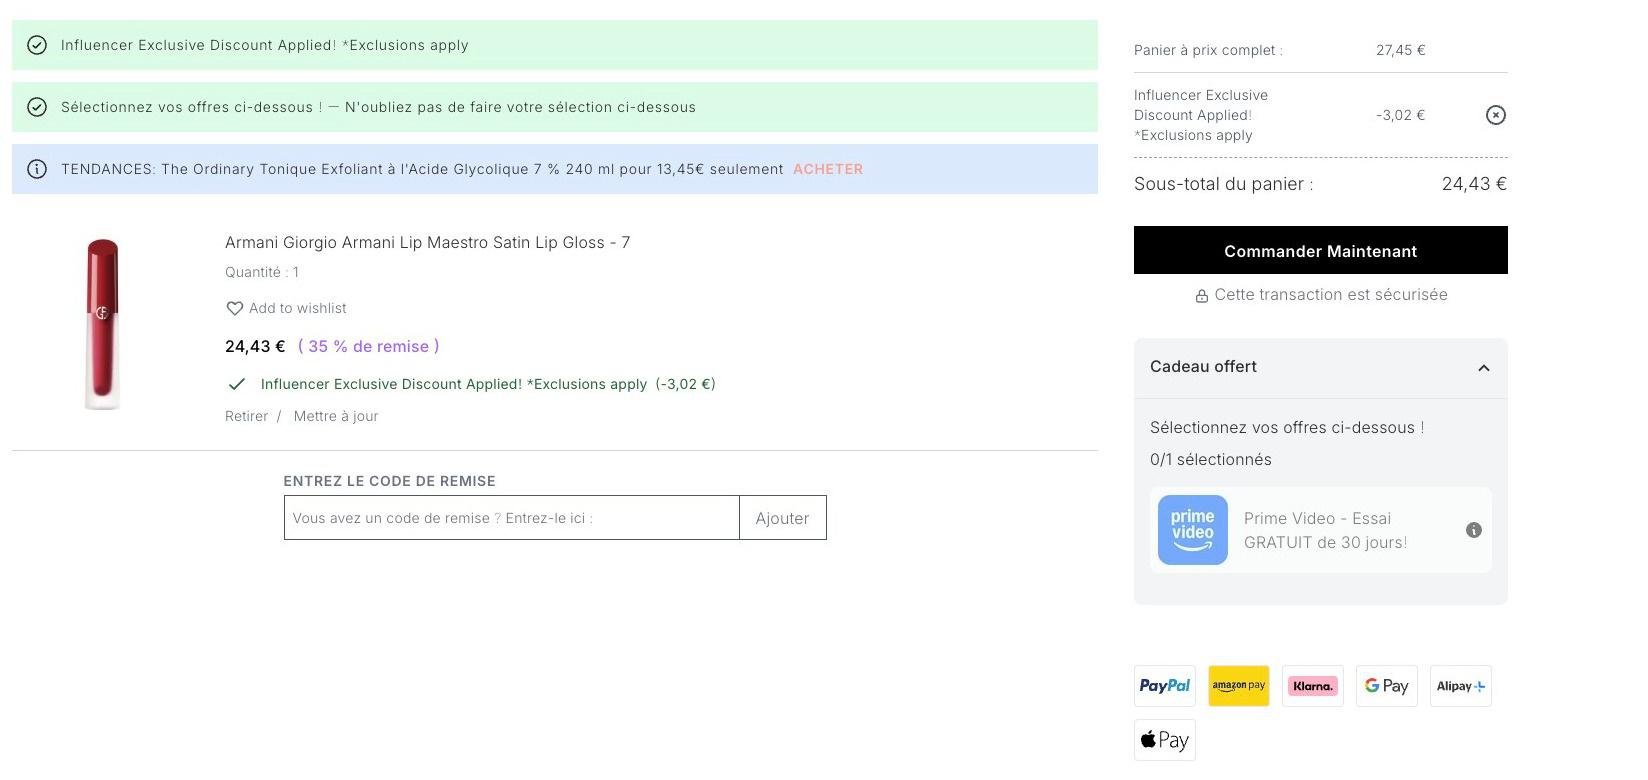Choose Alipay+ payment icon
The width and height of the screenshot is (1648, 780).
pyautogui.click(x=1461, y=686)
